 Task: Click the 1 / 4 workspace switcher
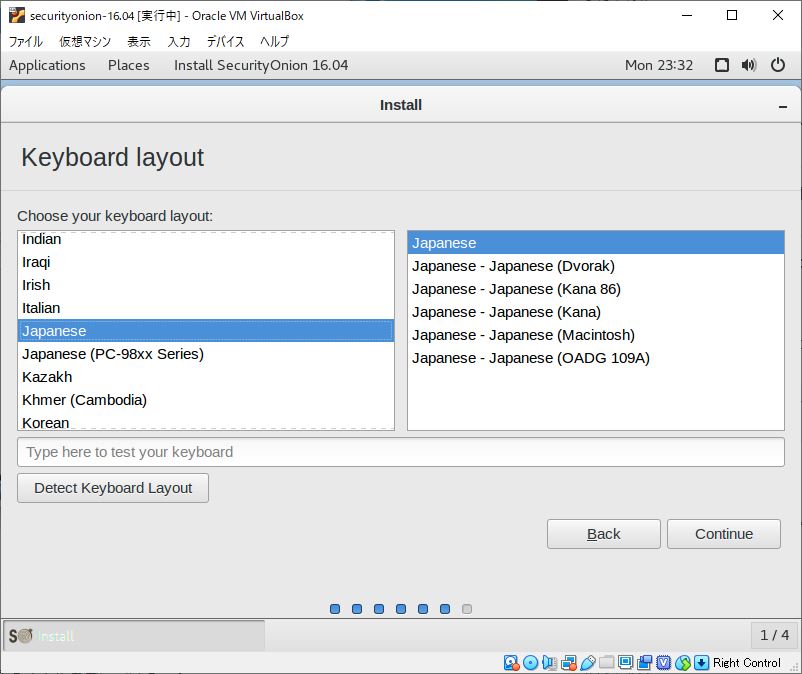[774, 635]
